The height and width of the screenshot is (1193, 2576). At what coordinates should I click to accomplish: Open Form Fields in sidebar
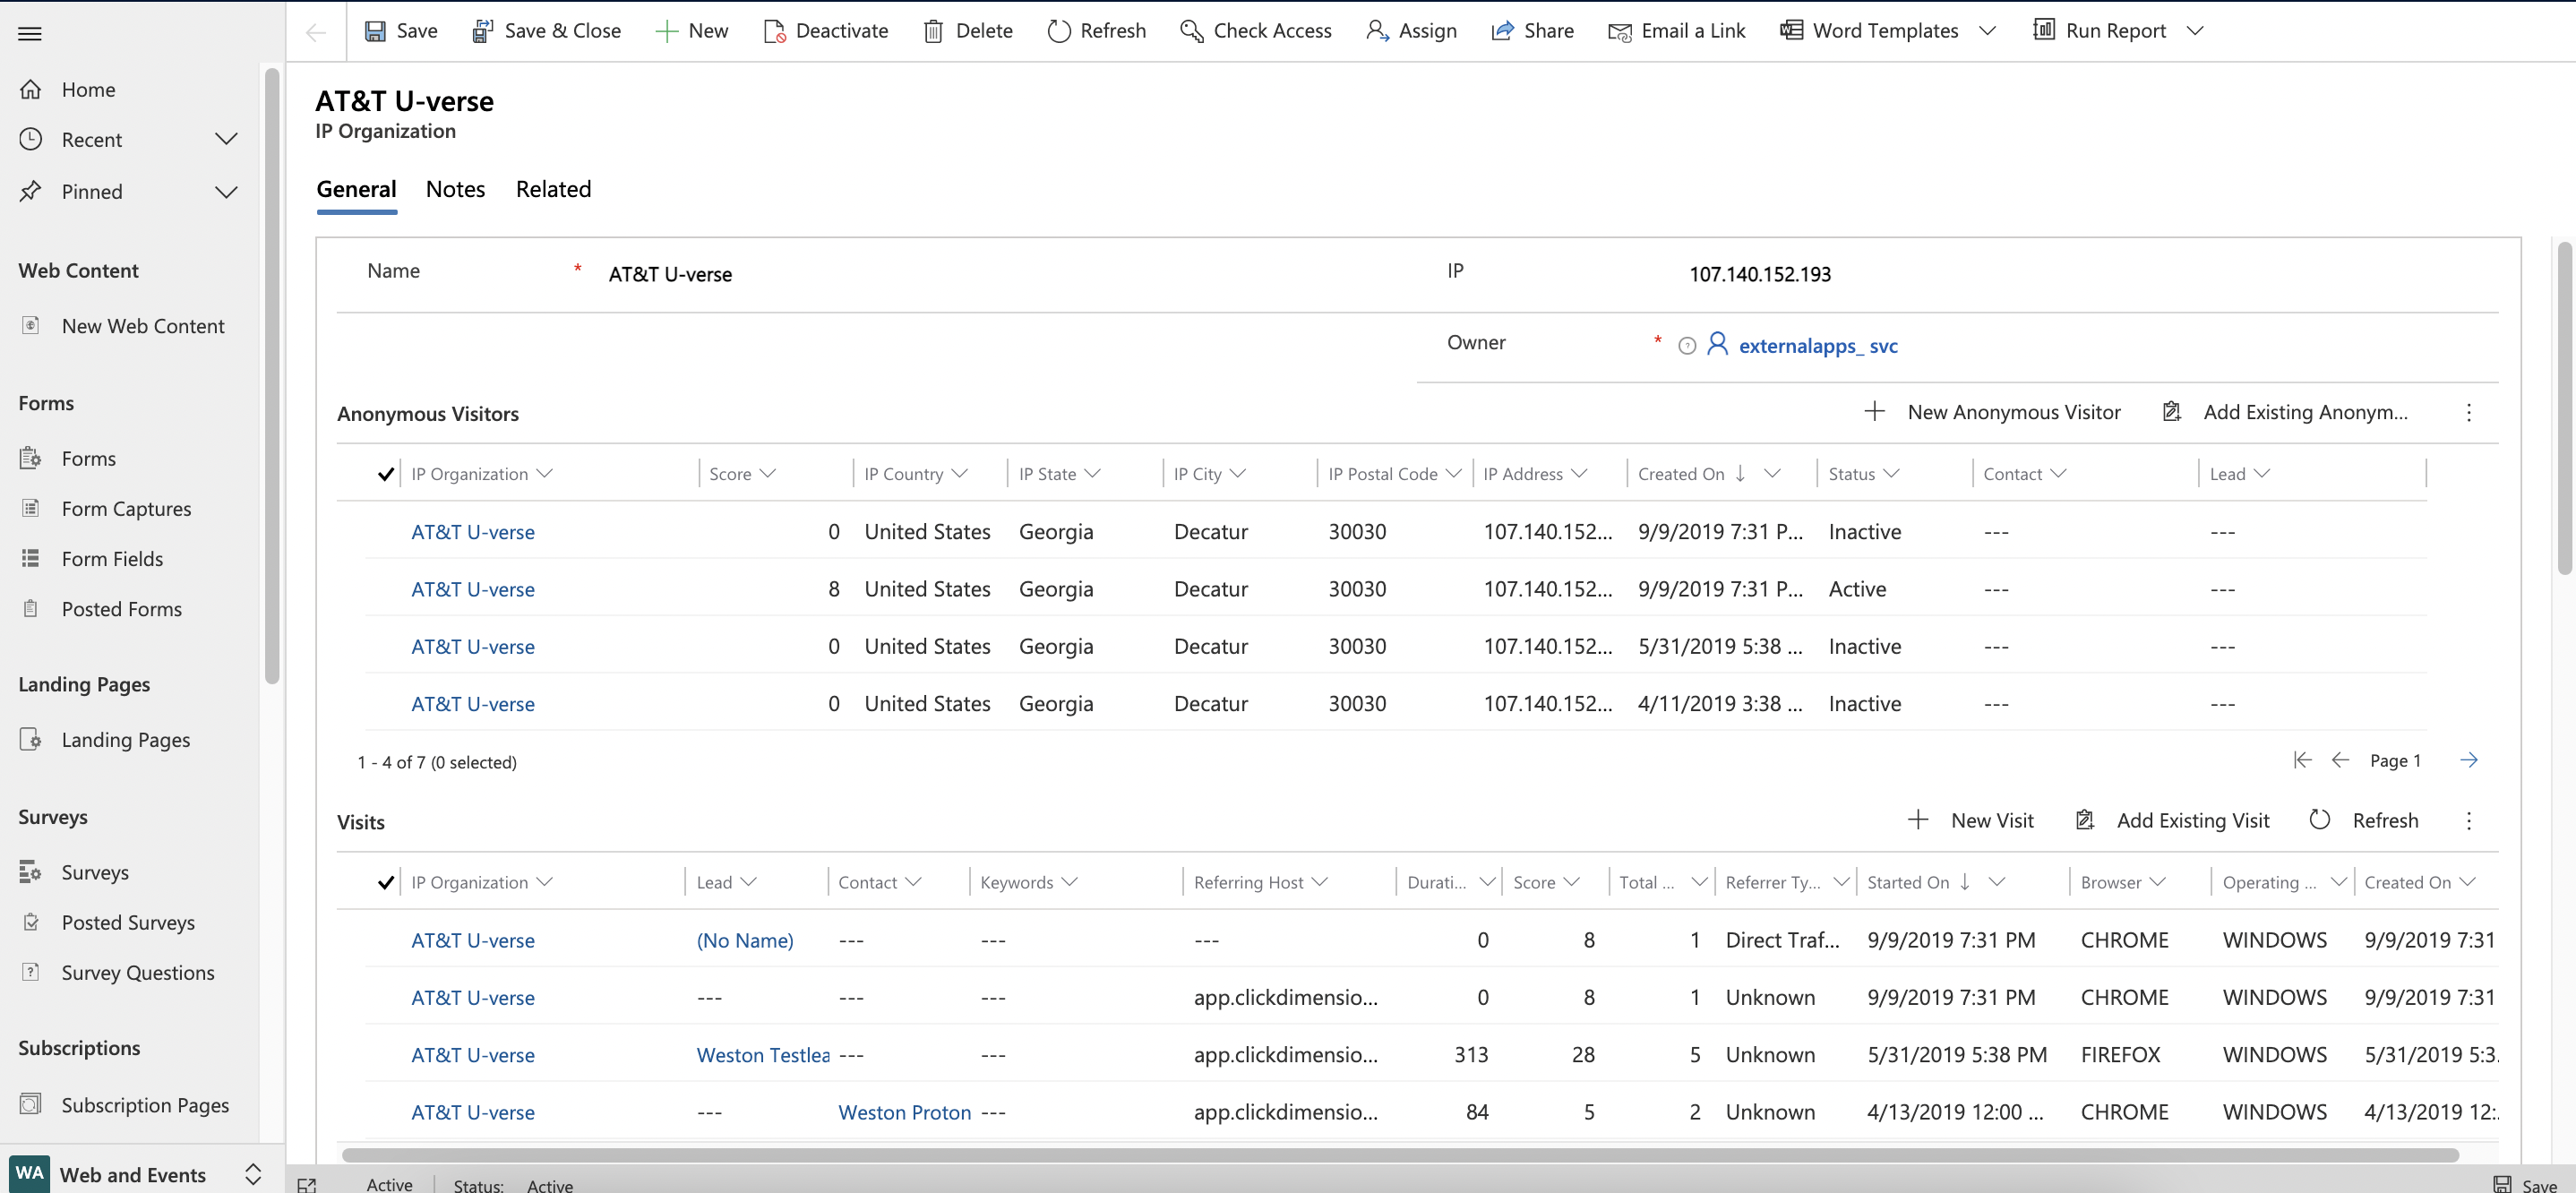(112, 559)
